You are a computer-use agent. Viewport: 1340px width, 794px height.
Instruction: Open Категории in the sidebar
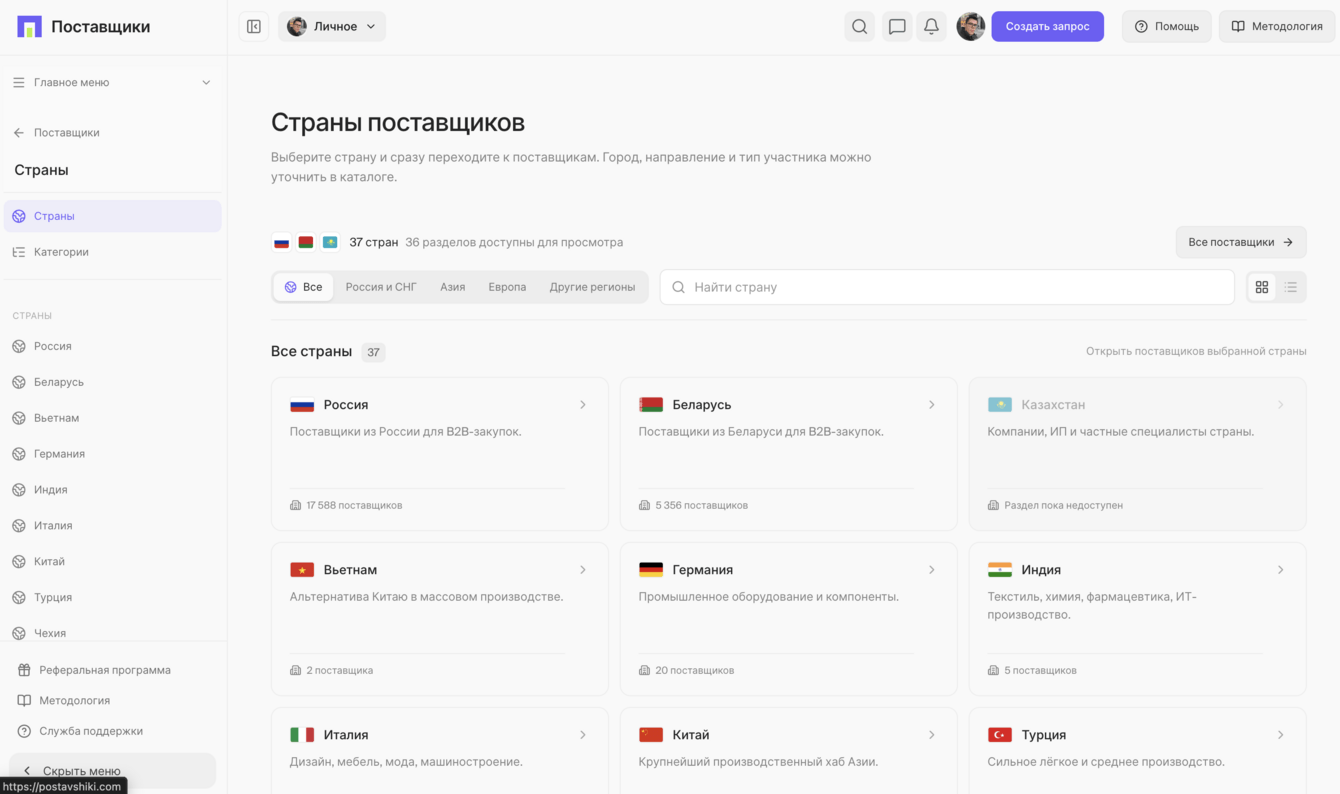(113, 252)
